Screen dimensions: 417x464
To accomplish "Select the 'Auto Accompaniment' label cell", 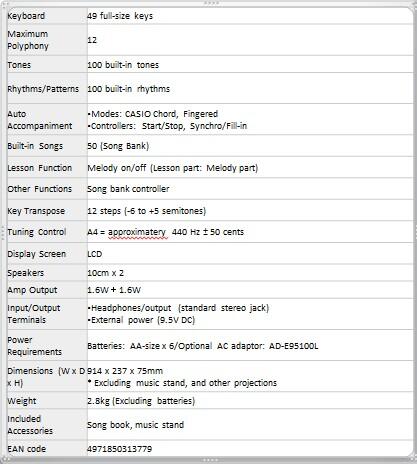I will (47, 120).
